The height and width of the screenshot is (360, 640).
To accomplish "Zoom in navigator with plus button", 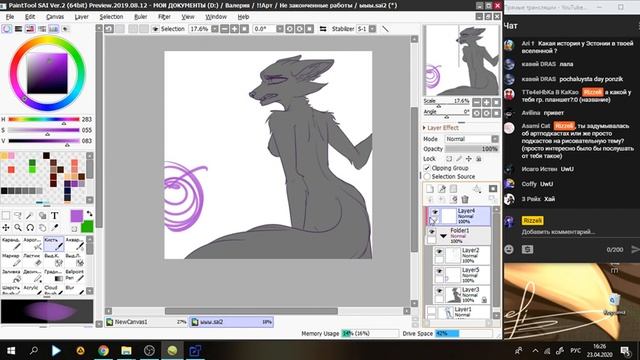I will click(x=486, y=102).
